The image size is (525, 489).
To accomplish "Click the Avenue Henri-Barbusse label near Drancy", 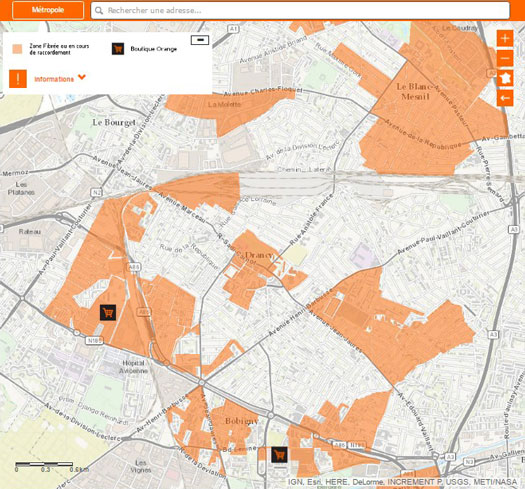I will click(x=300, y=312).
